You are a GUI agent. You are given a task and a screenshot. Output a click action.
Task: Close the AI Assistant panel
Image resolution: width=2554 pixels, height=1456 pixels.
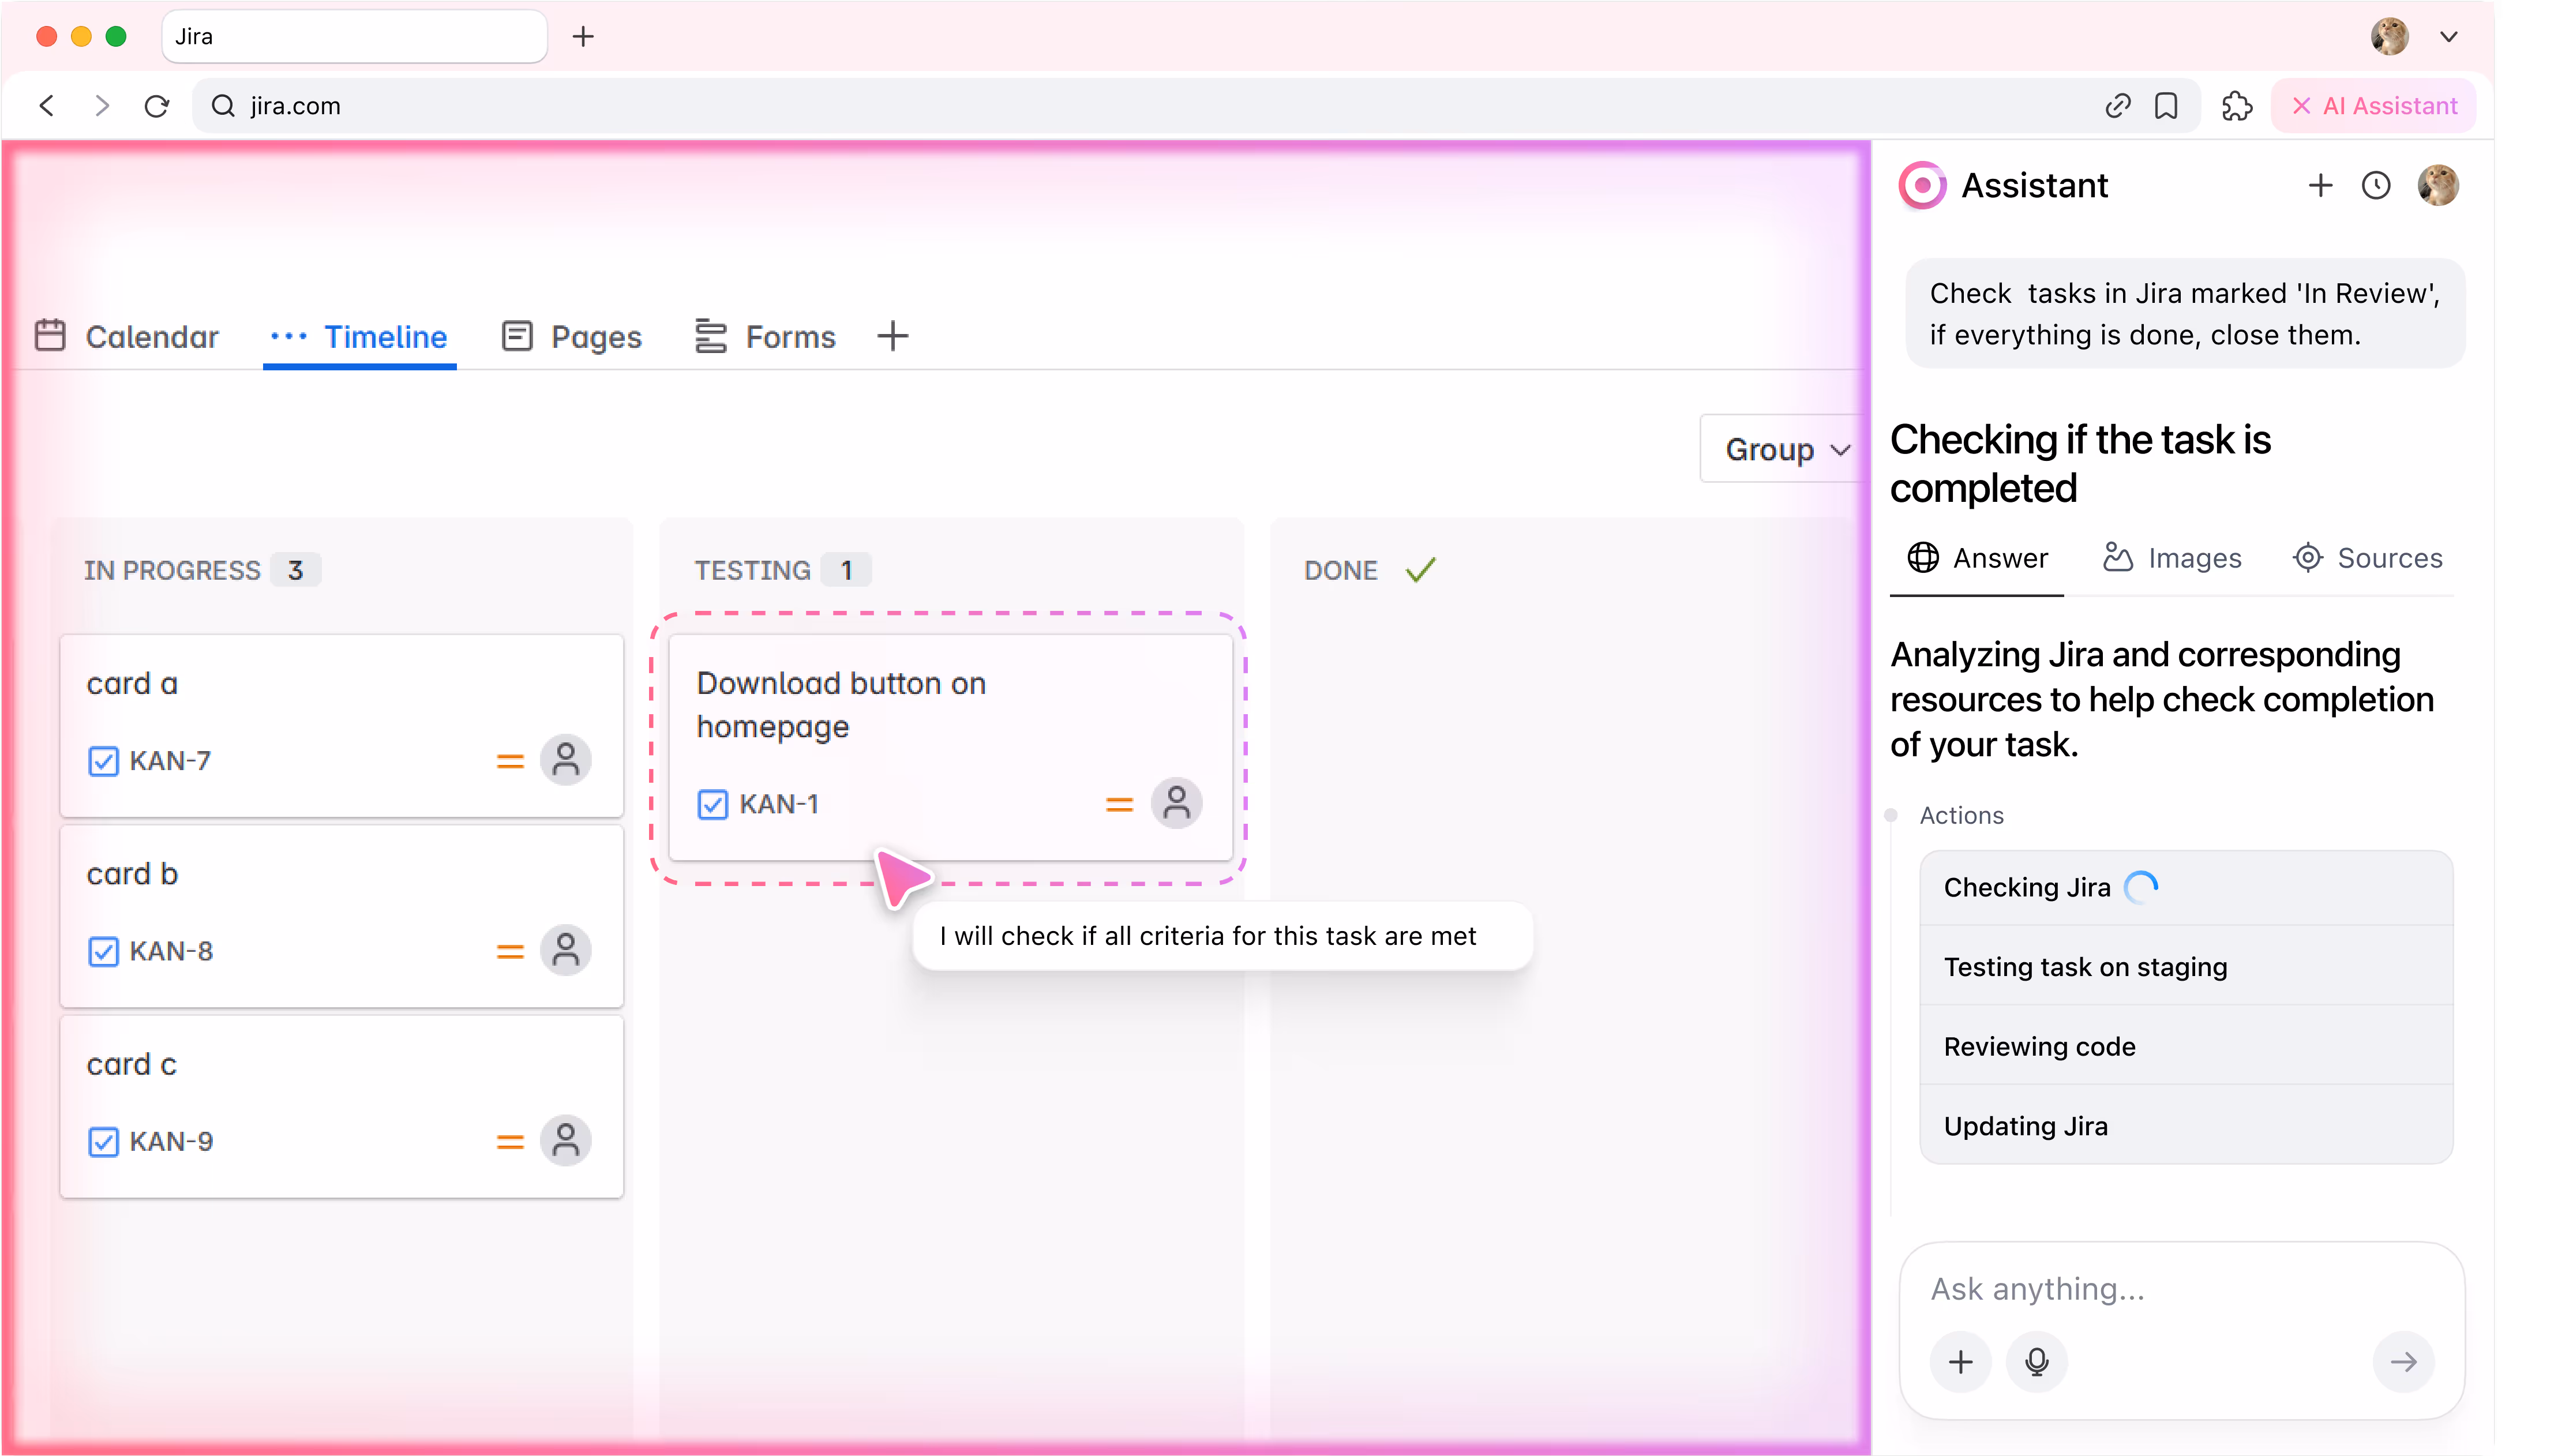[x=2373, y=105]
